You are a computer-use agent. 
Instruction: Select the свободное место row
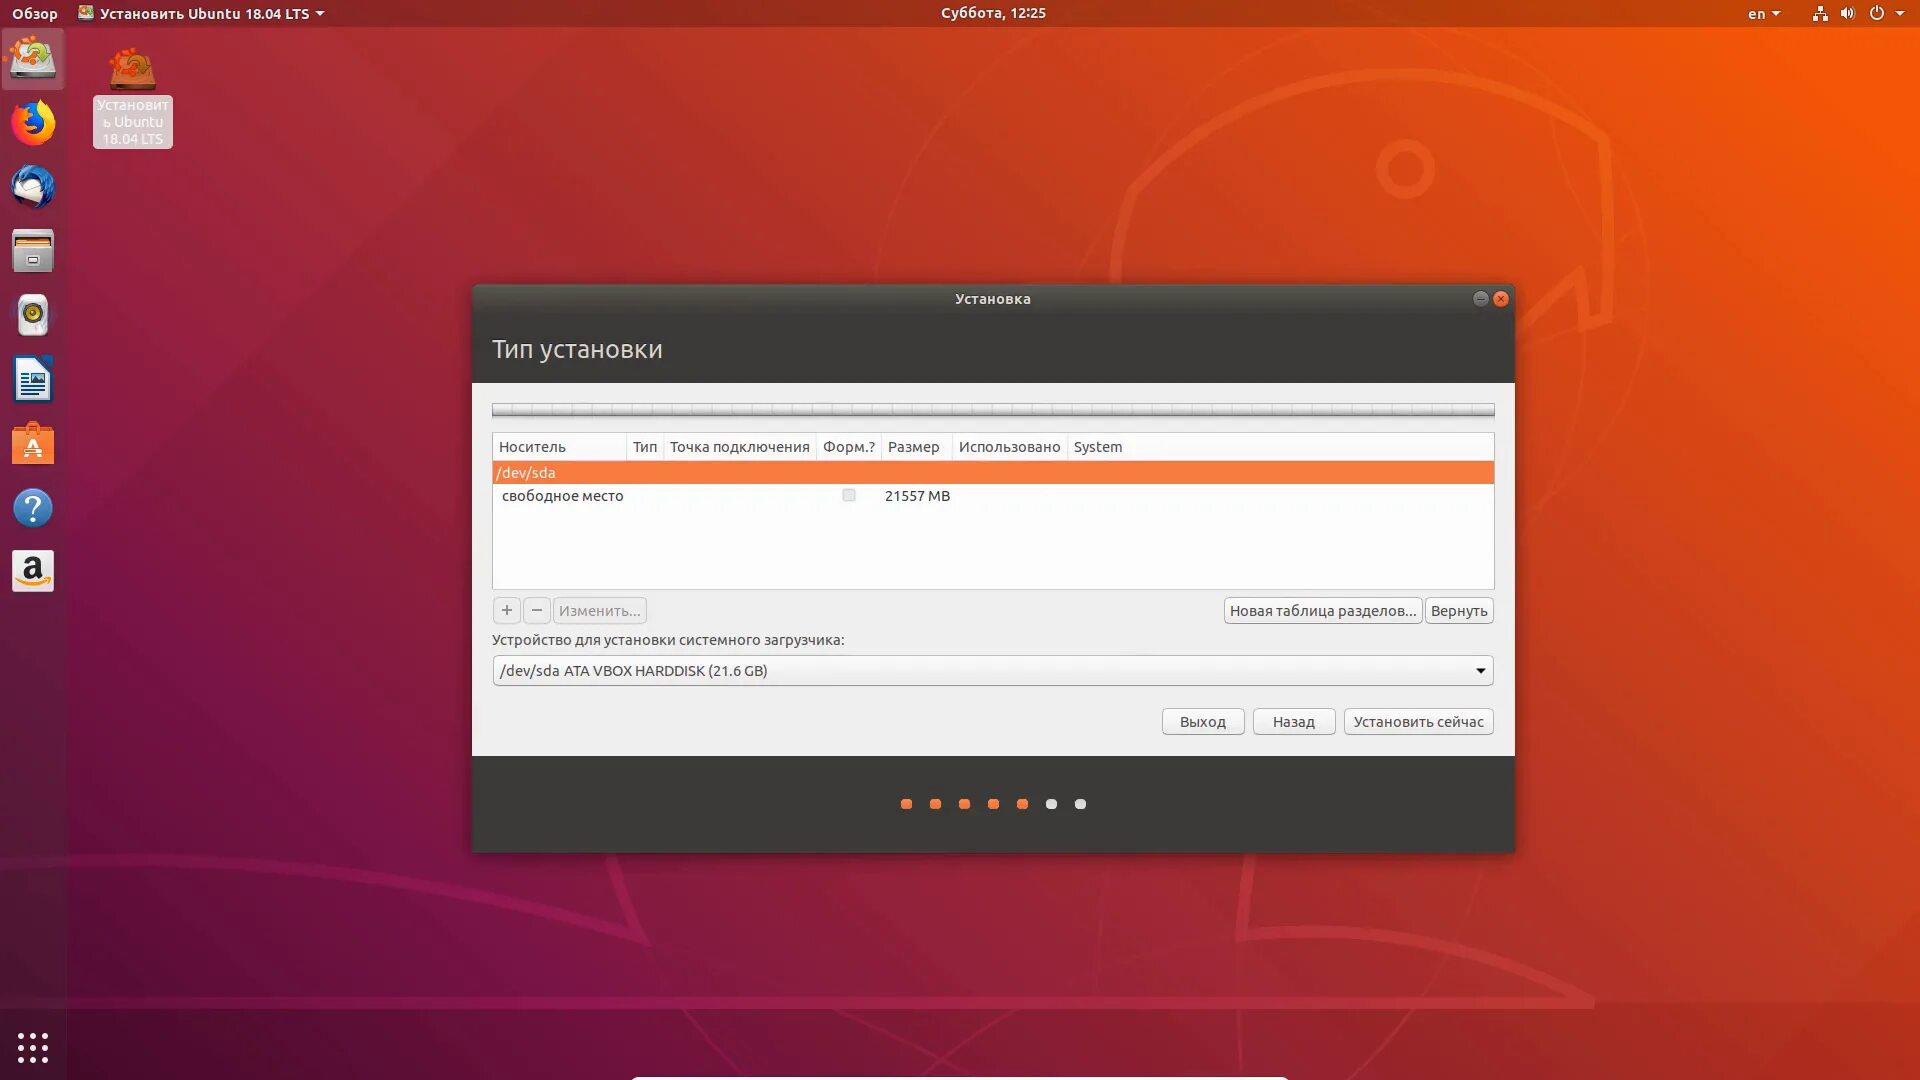click(x=562, y=496)
